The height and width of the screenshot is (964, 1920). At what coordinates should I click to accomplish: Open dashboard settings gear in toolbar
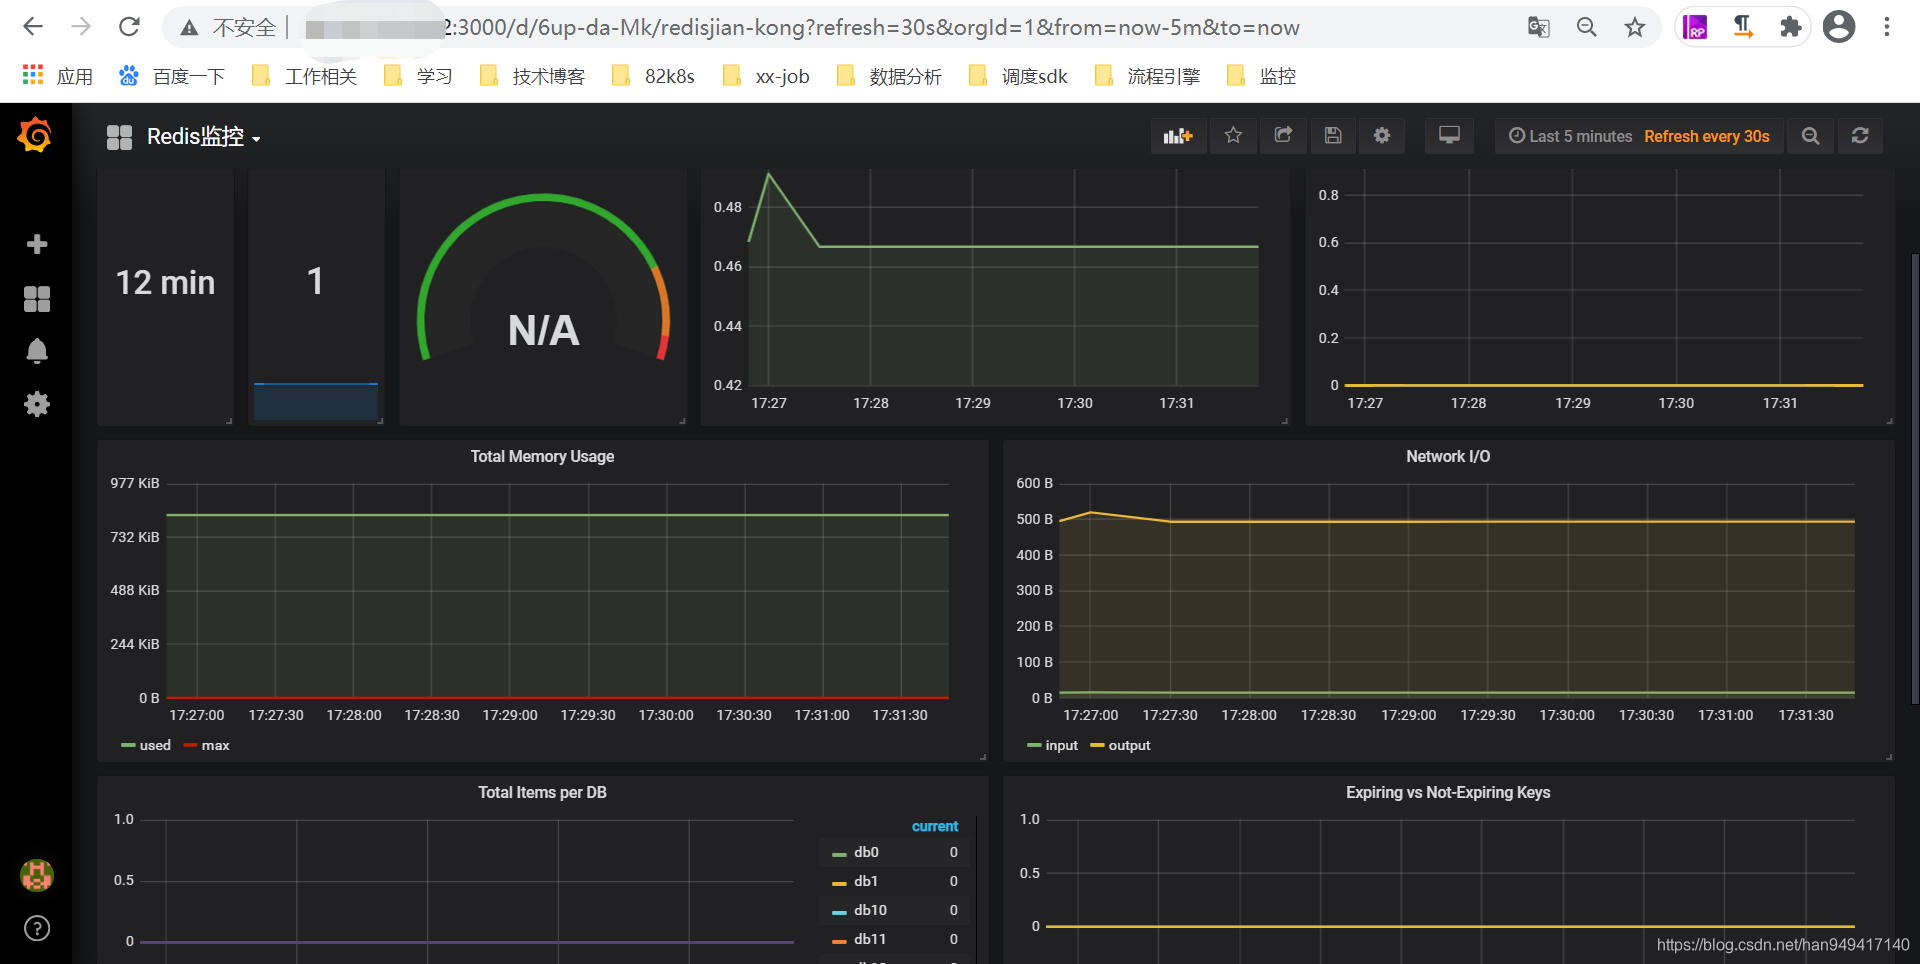[1382, 136]
